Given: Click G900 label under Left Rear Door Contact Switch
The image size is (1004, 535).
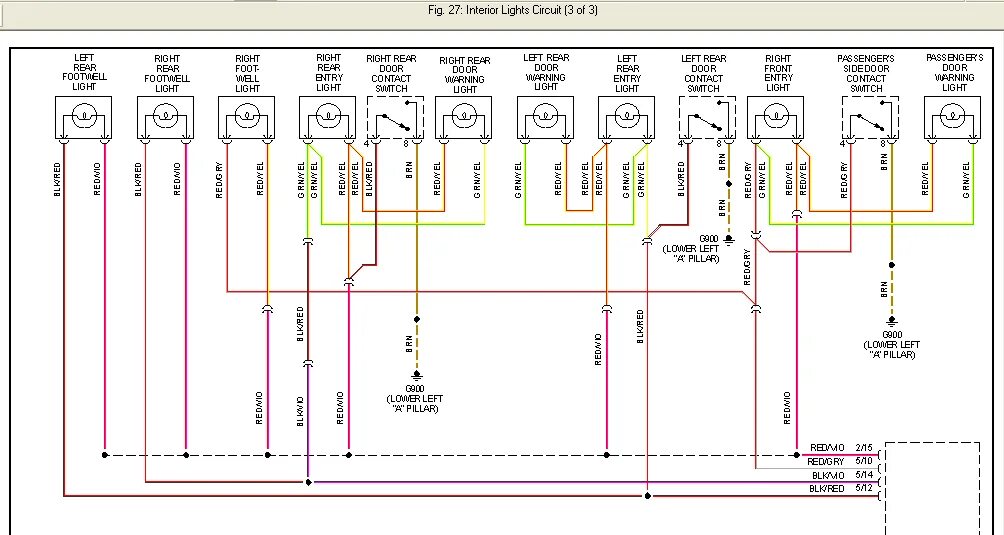Looking at the screenshot, I should 709,239.
